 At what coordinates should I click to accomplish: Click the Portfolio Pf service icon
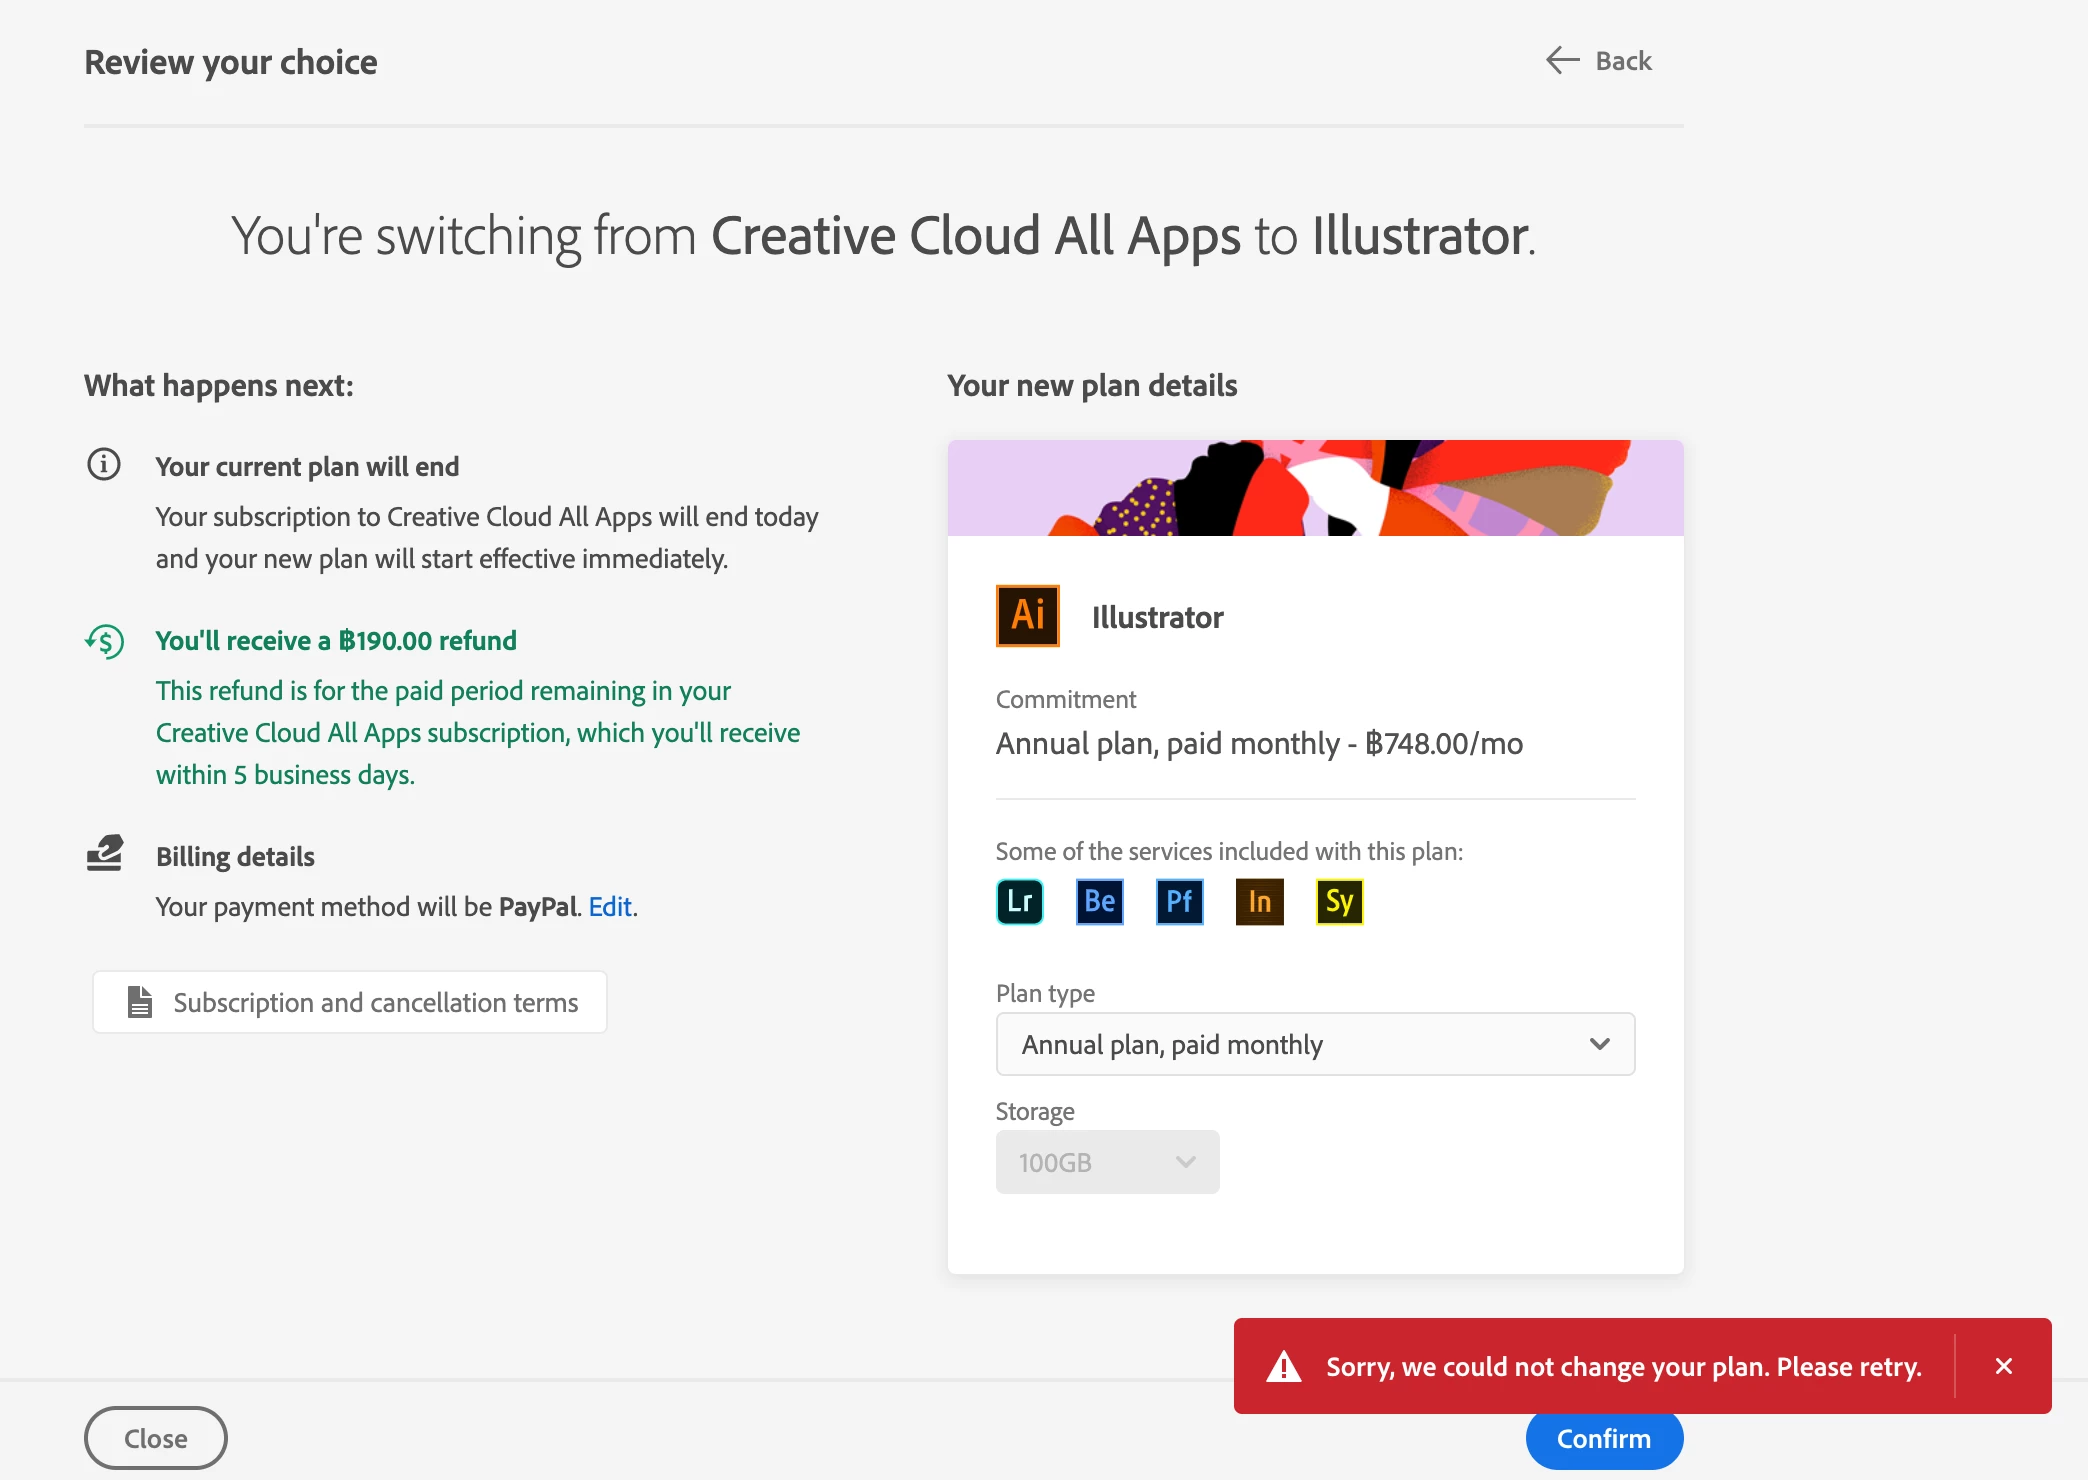click(1179, 902)
